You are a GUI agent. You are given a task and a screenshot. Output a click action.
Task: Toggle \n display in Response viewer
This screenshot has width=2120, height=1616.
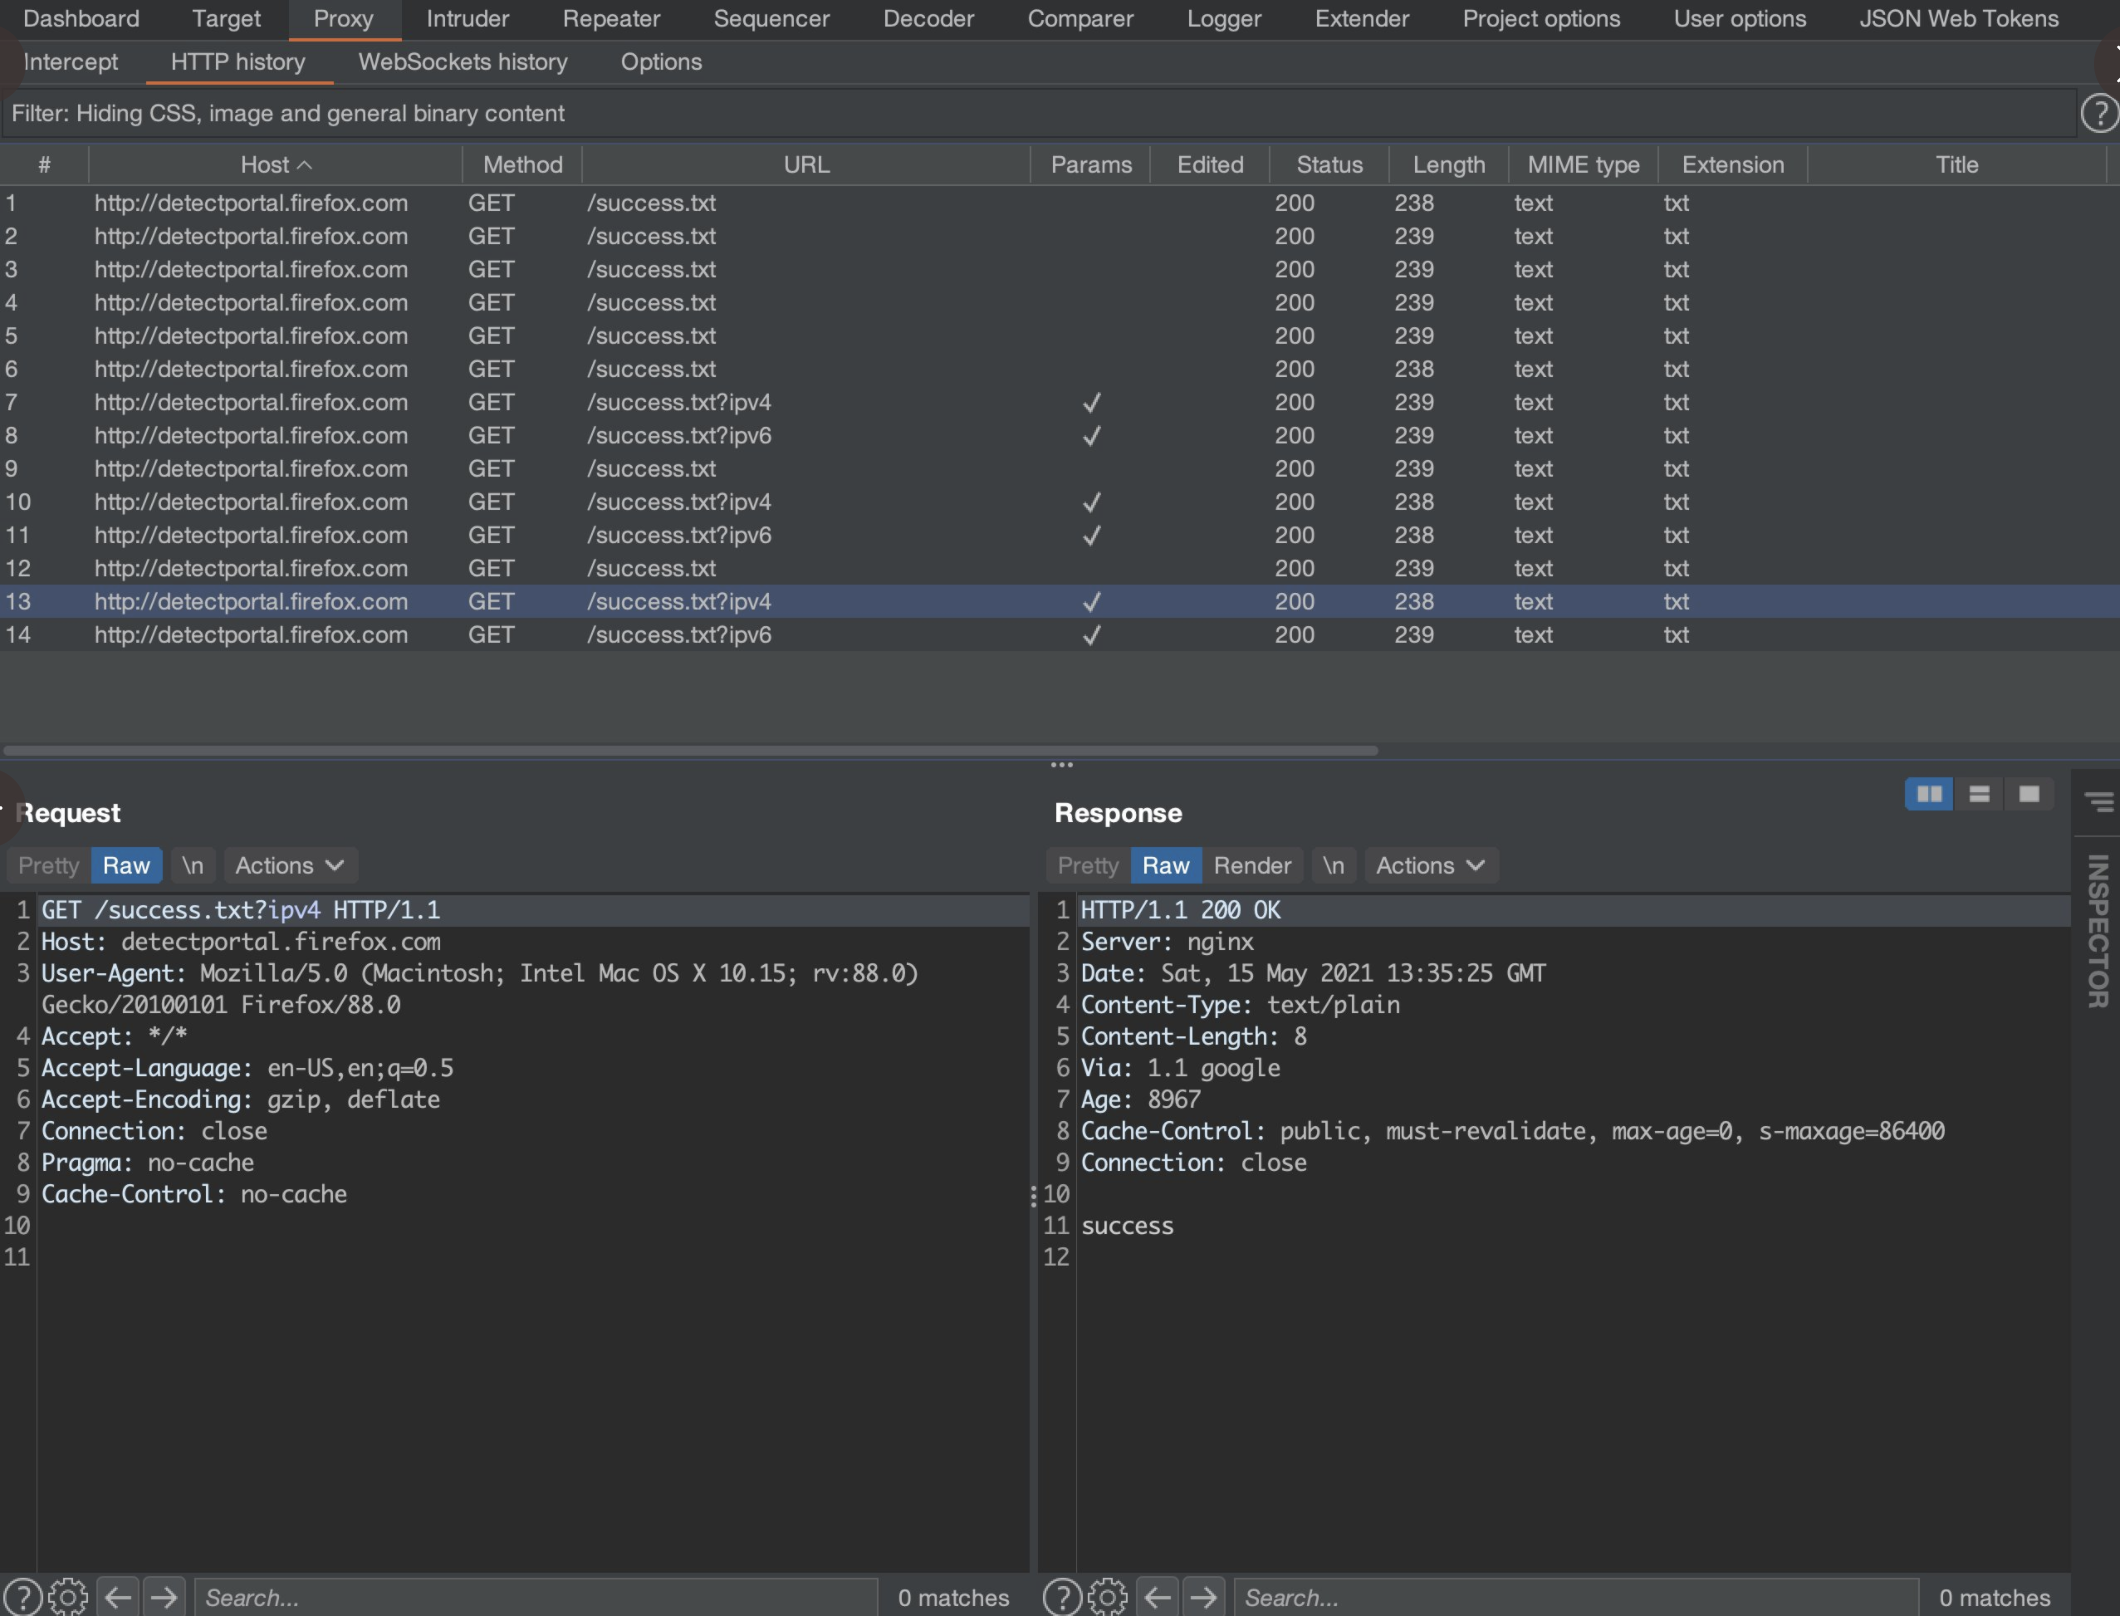coord(1333,865)
